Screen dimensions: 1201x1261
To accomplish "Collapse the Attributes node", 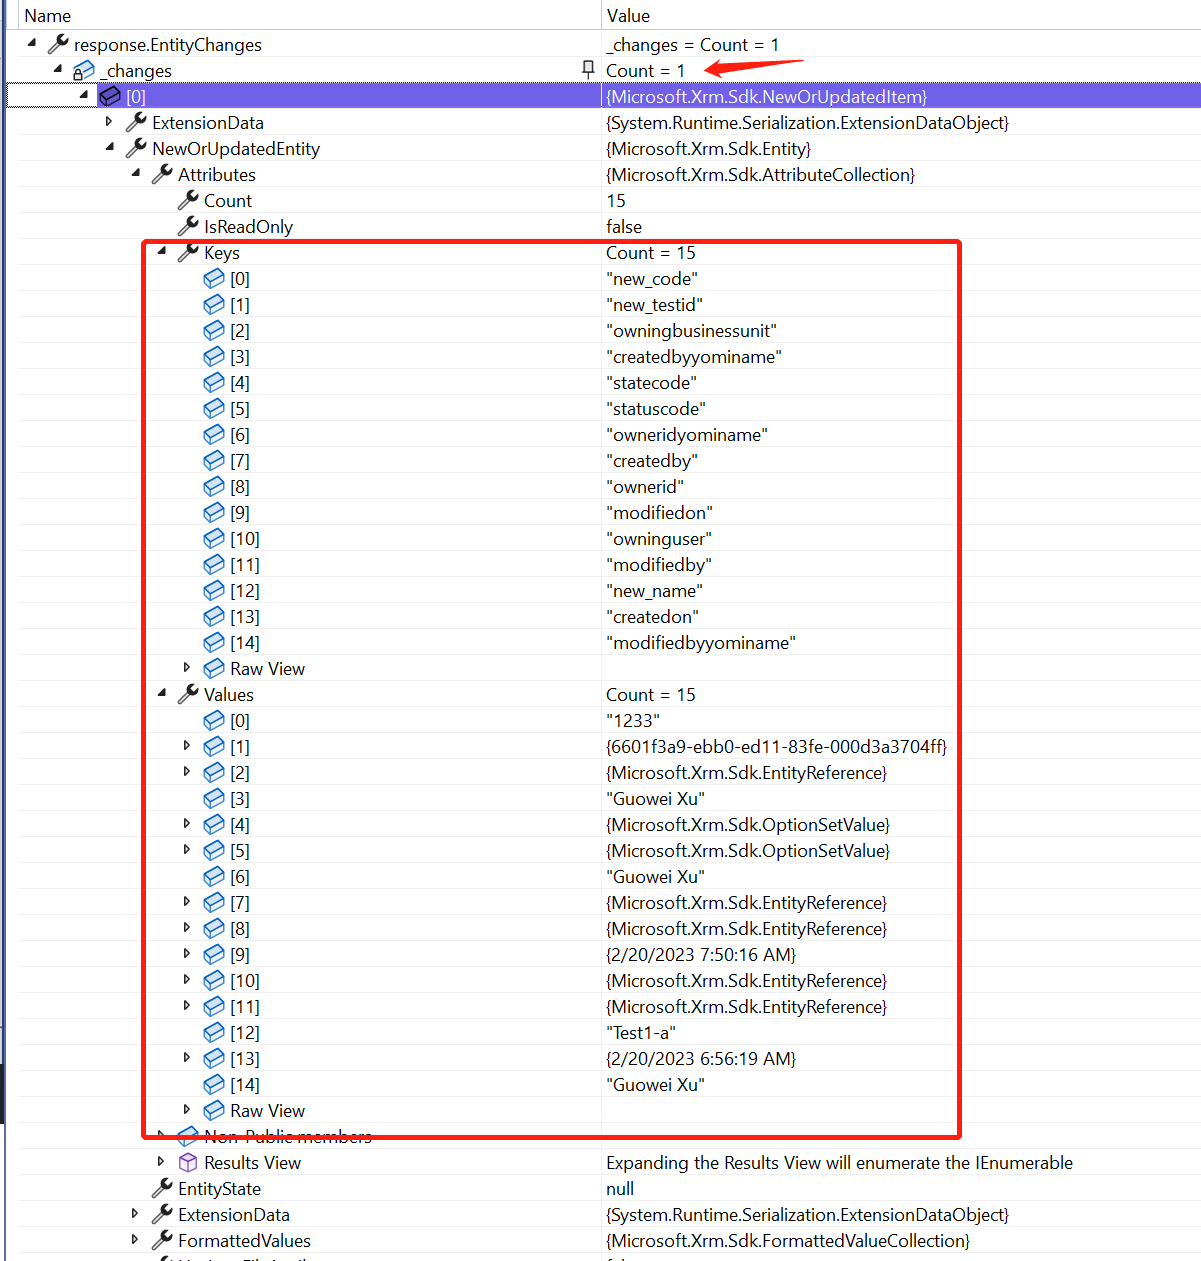I will pyautogui.click(x=136, y=174).
